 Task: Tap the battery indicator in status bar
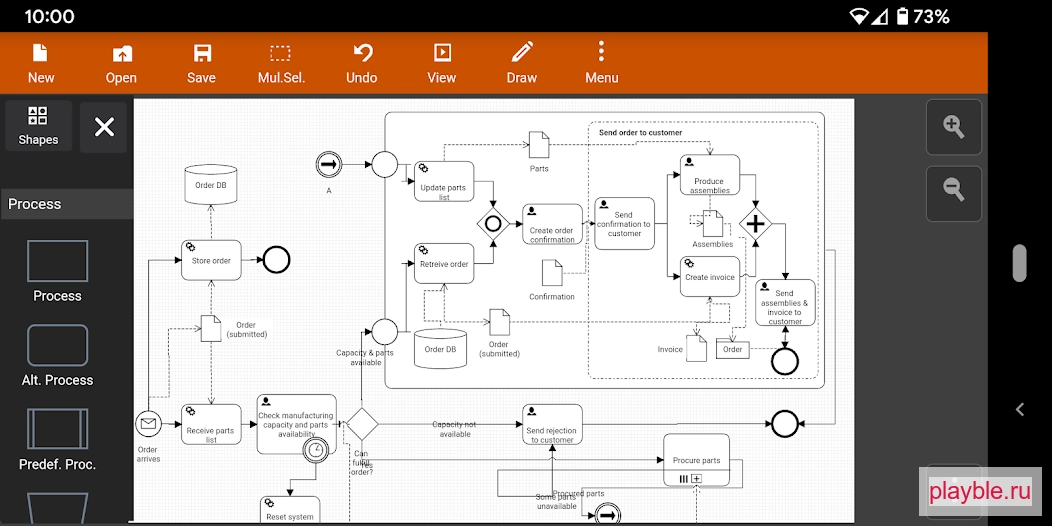click(902, 16)
